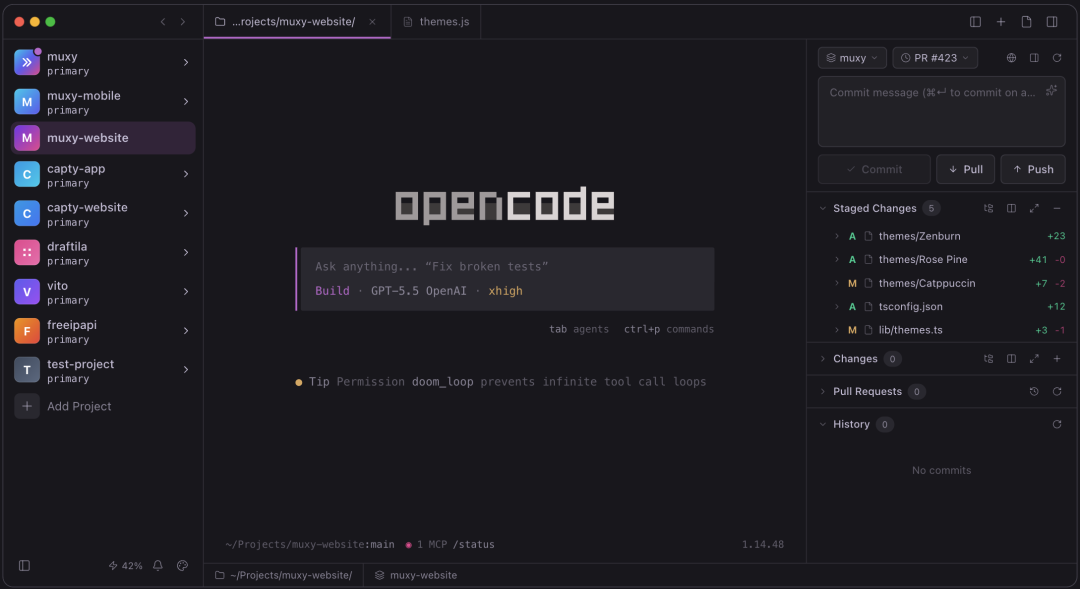Go forward with the right navigation arrow
Screen dimensions: 1080x589
[183, 22]
